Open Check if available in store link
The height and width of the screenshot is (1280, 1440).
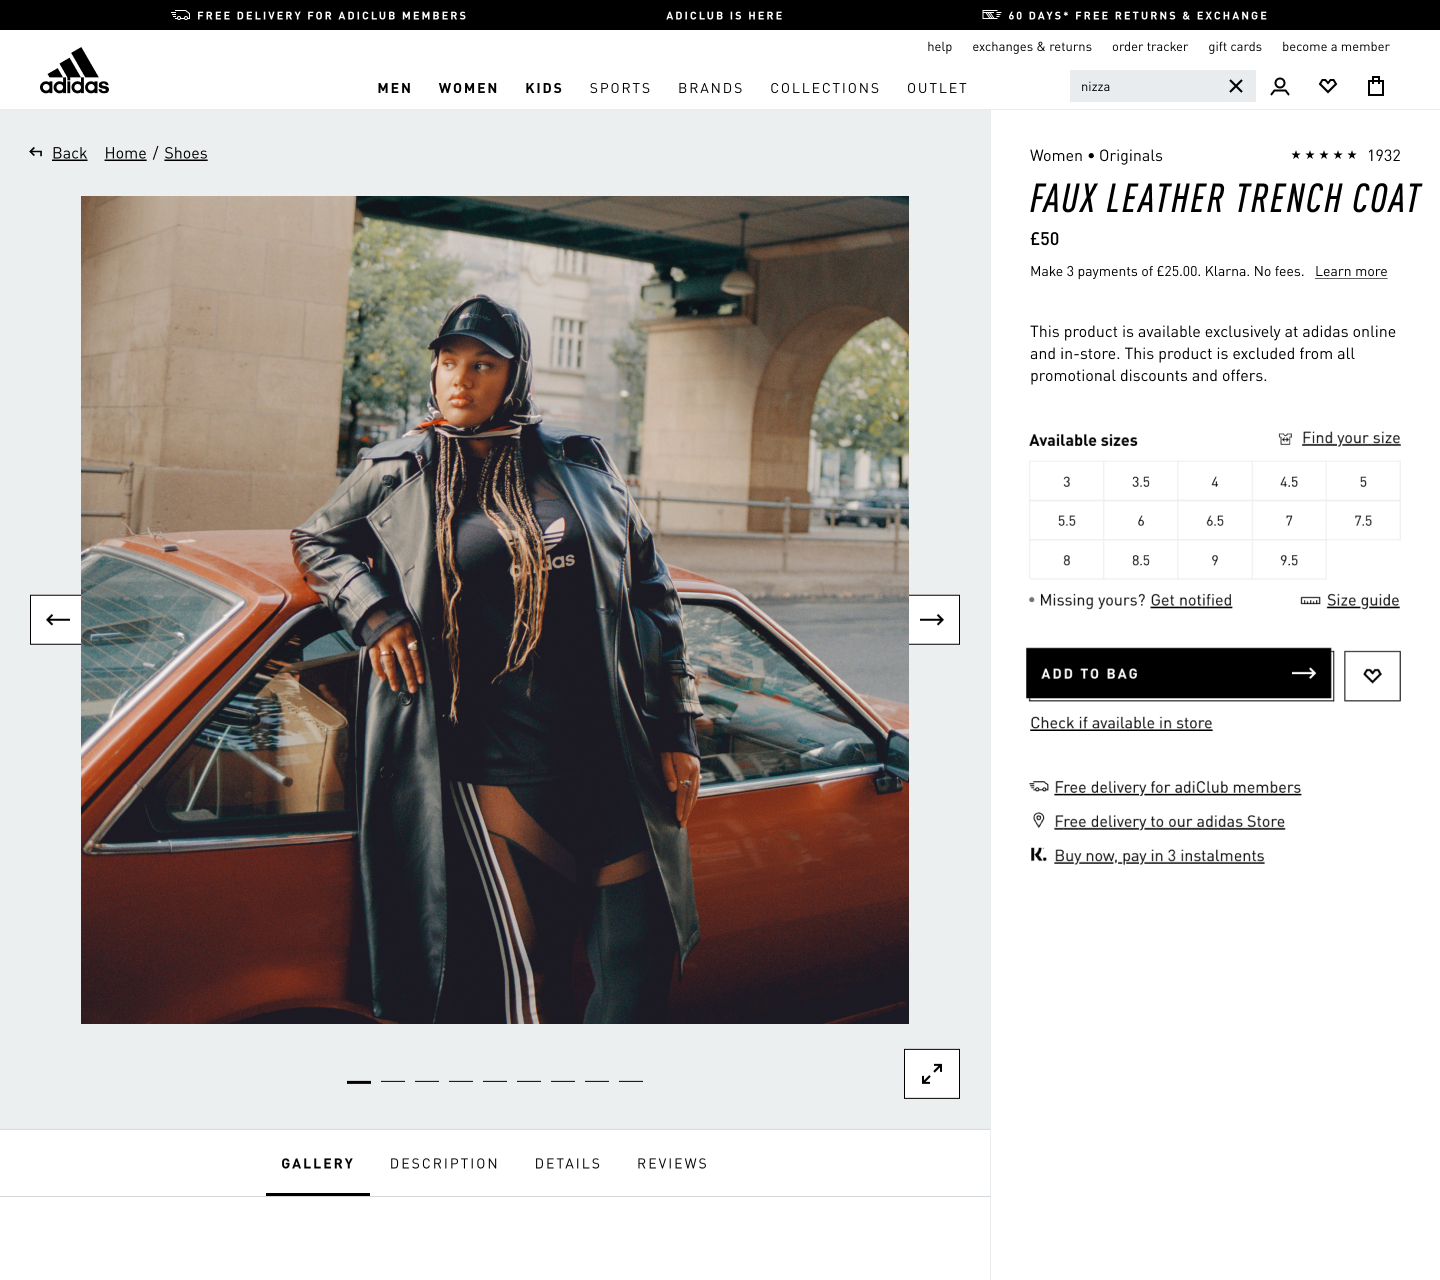click(x=1121, y=723)
